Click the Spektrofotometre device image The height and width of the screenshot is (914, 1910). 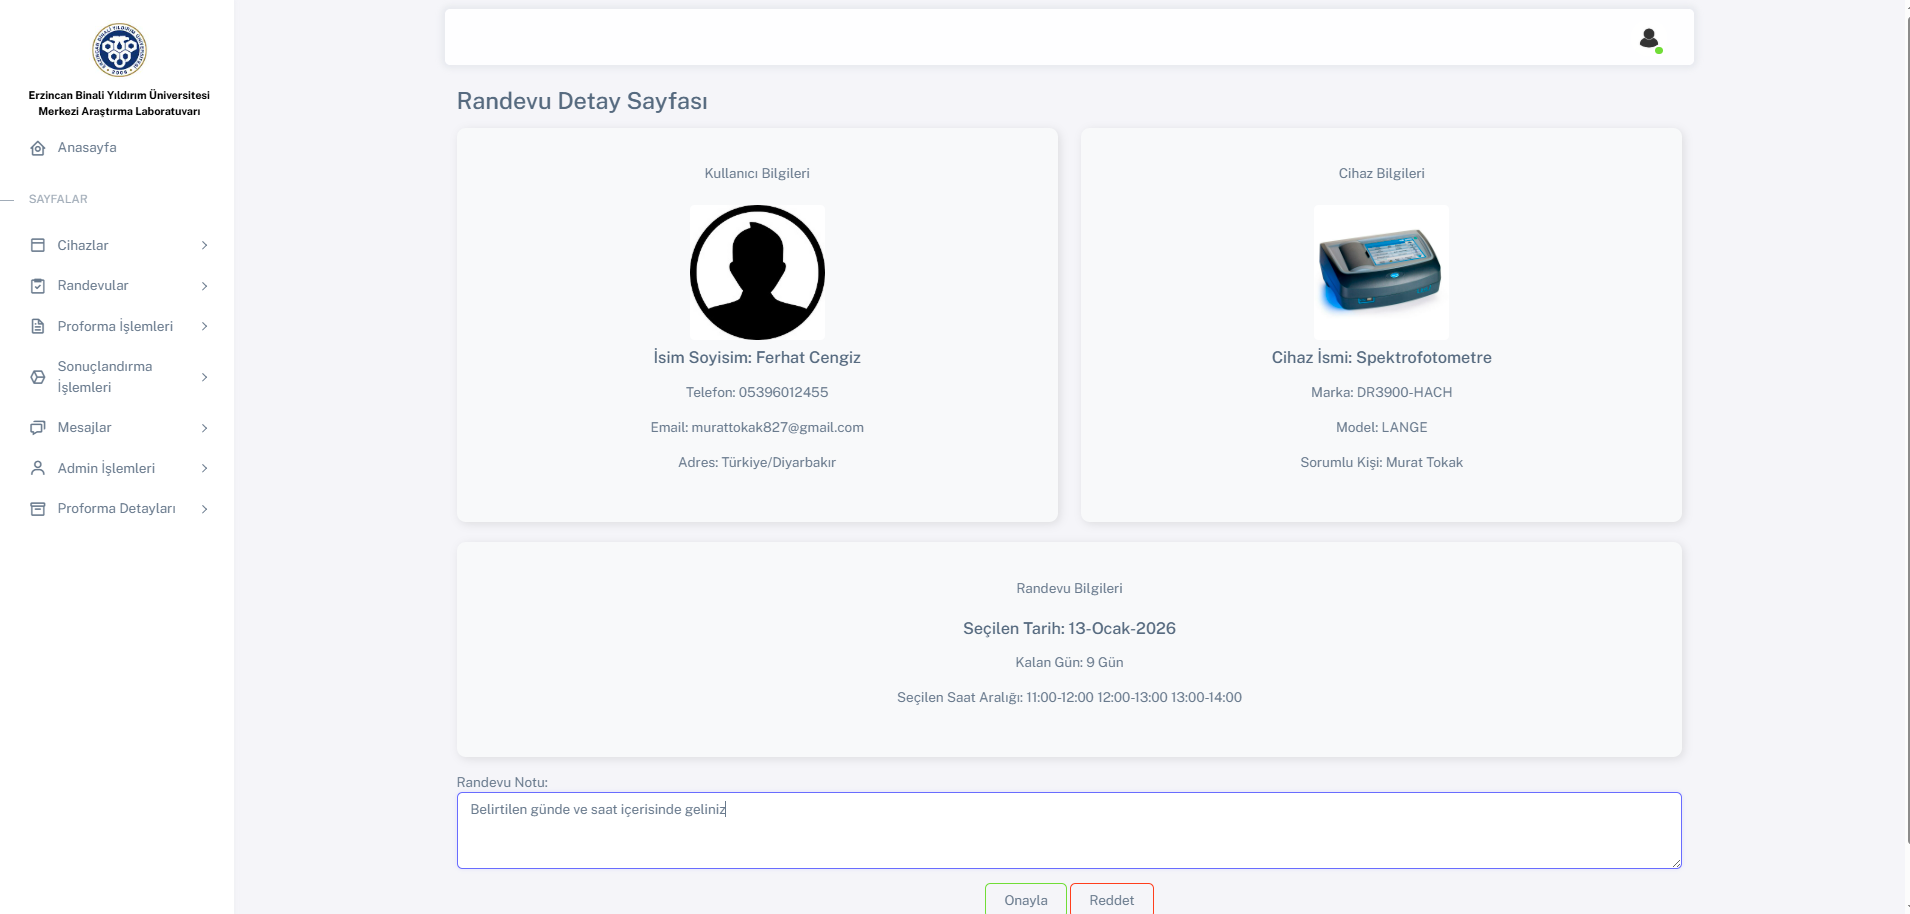(1380, 272)
